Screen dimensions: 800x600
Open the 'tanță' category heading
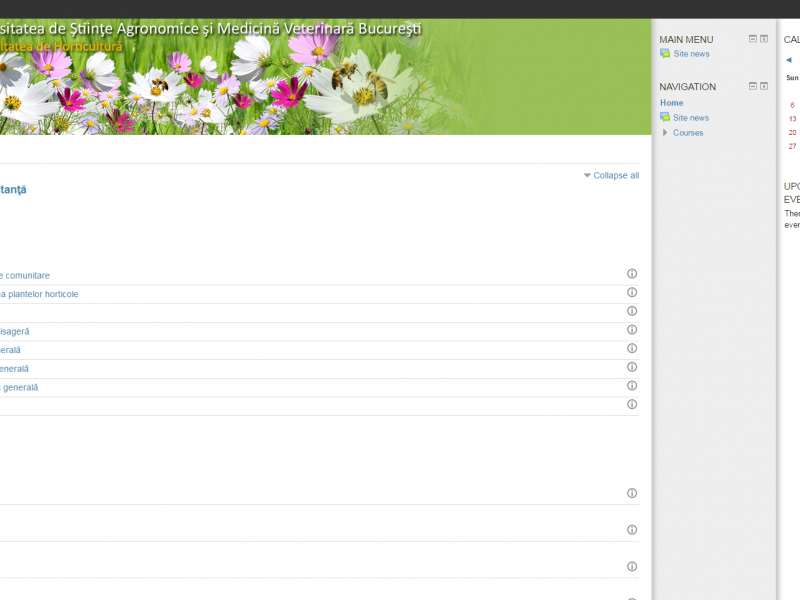click(13, 190)
